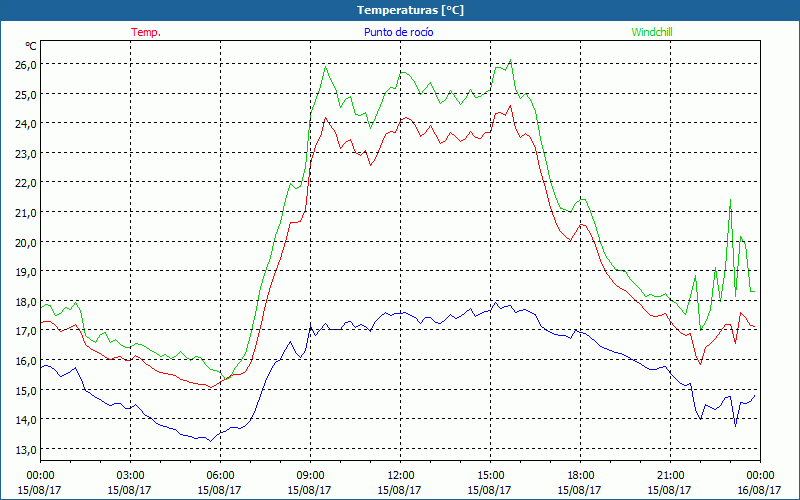800x500 pixels.
Task: Click the 18:00 time axis label
Action: (580, 476)
